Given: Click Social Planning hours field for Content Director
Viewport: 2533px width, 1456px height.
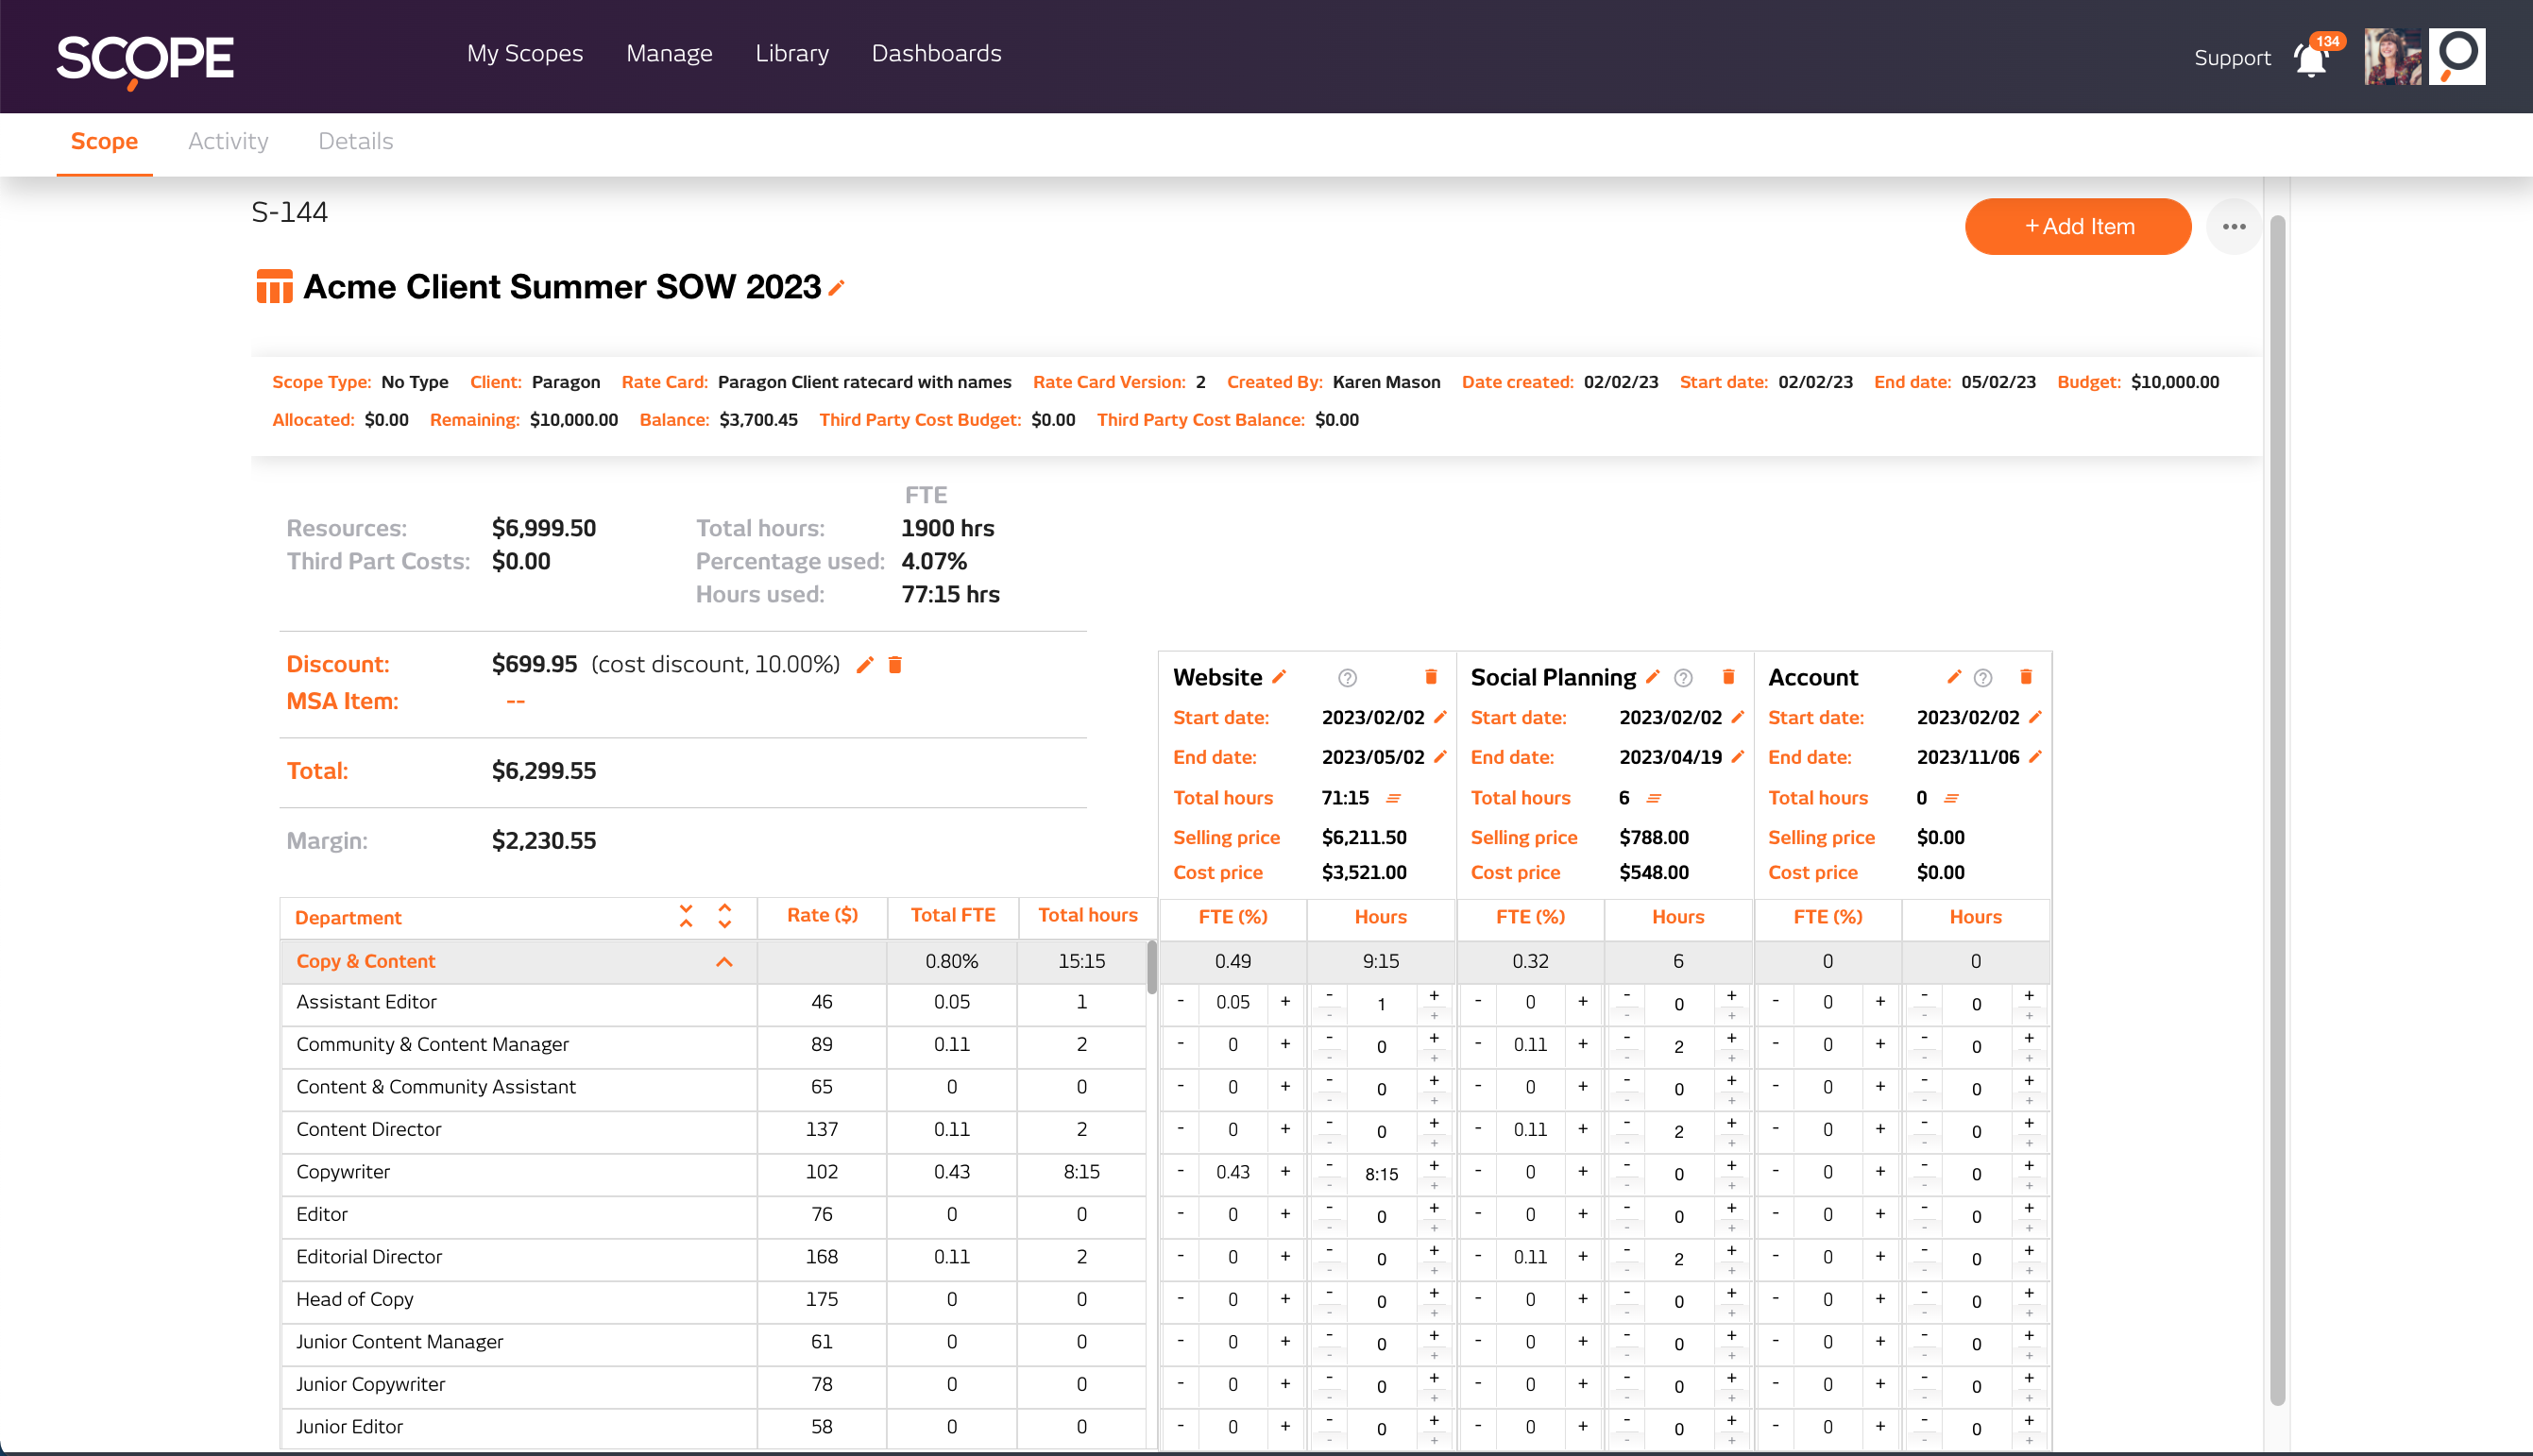Looking at the screenshot, I should point(1679,1131).
